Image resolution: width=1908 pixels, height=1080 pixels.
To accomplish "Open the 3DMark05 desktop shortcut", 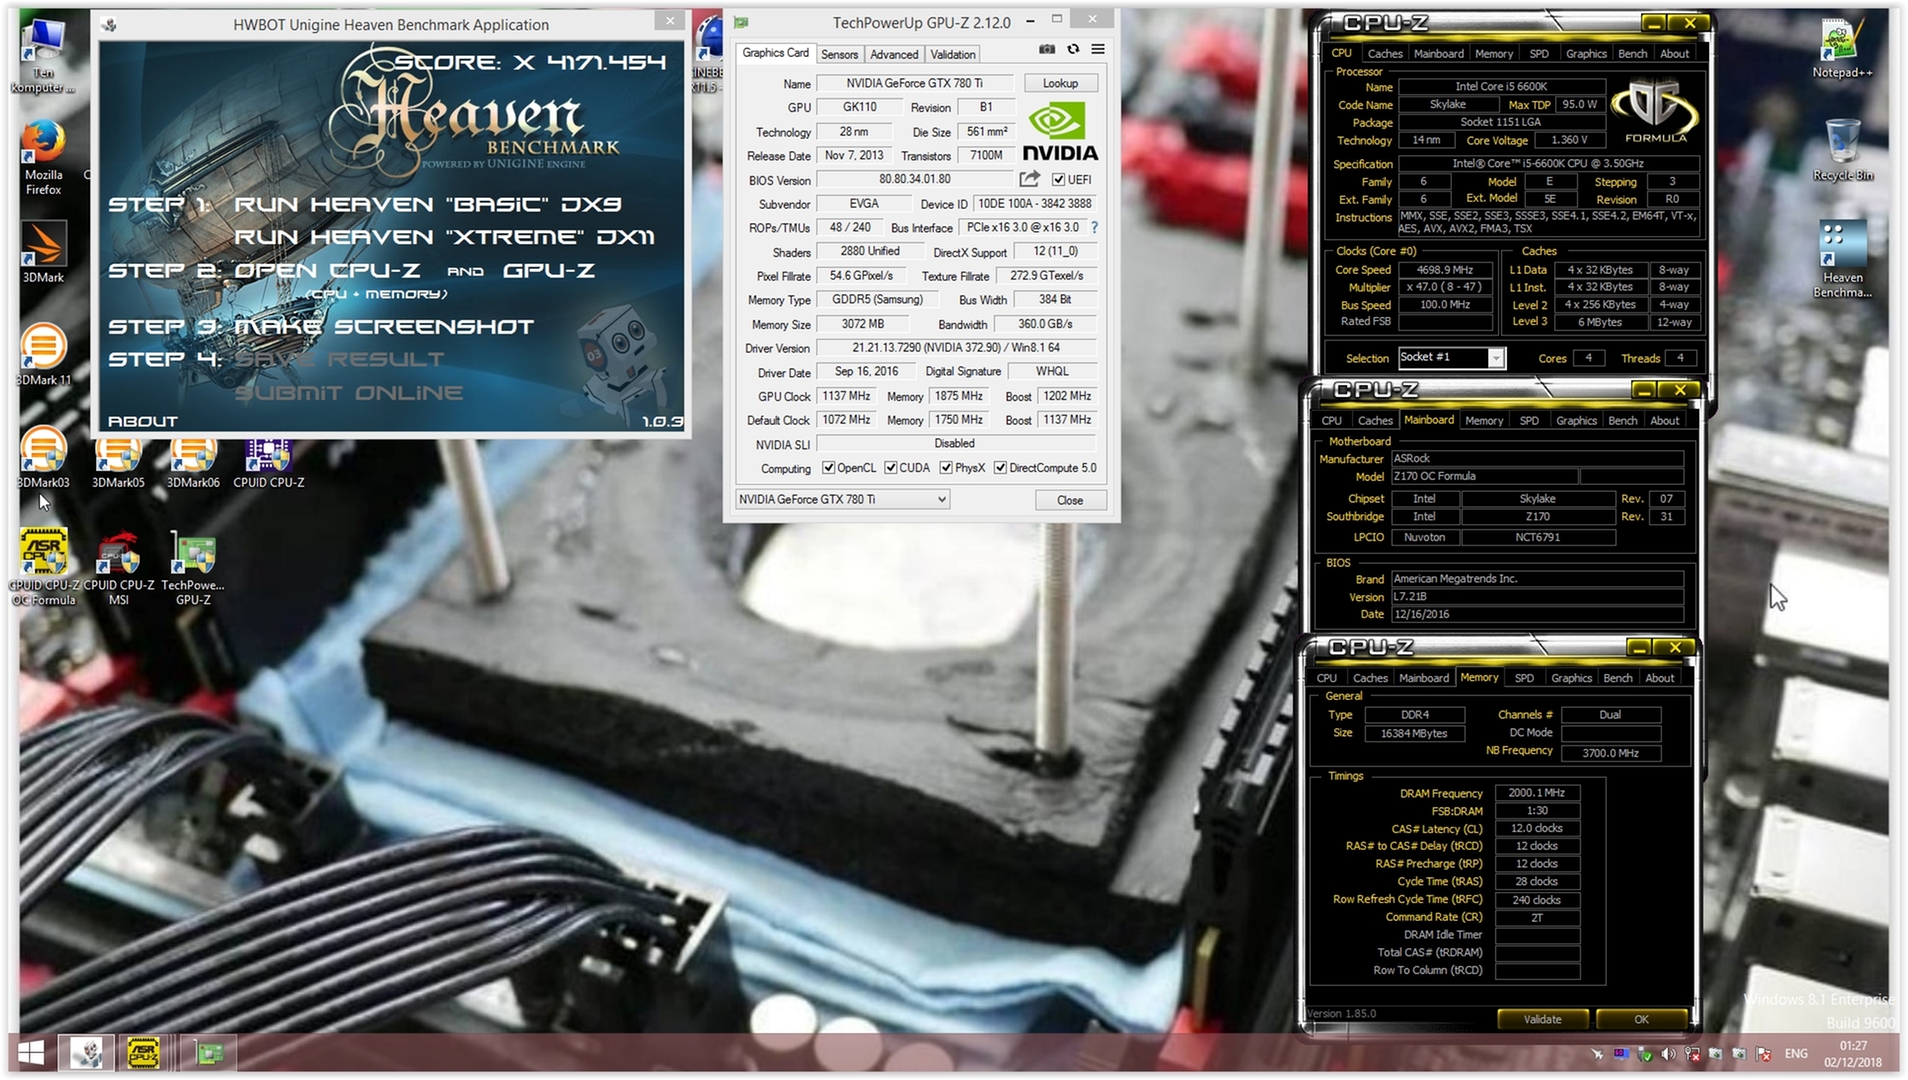I will tap(118, 464).
